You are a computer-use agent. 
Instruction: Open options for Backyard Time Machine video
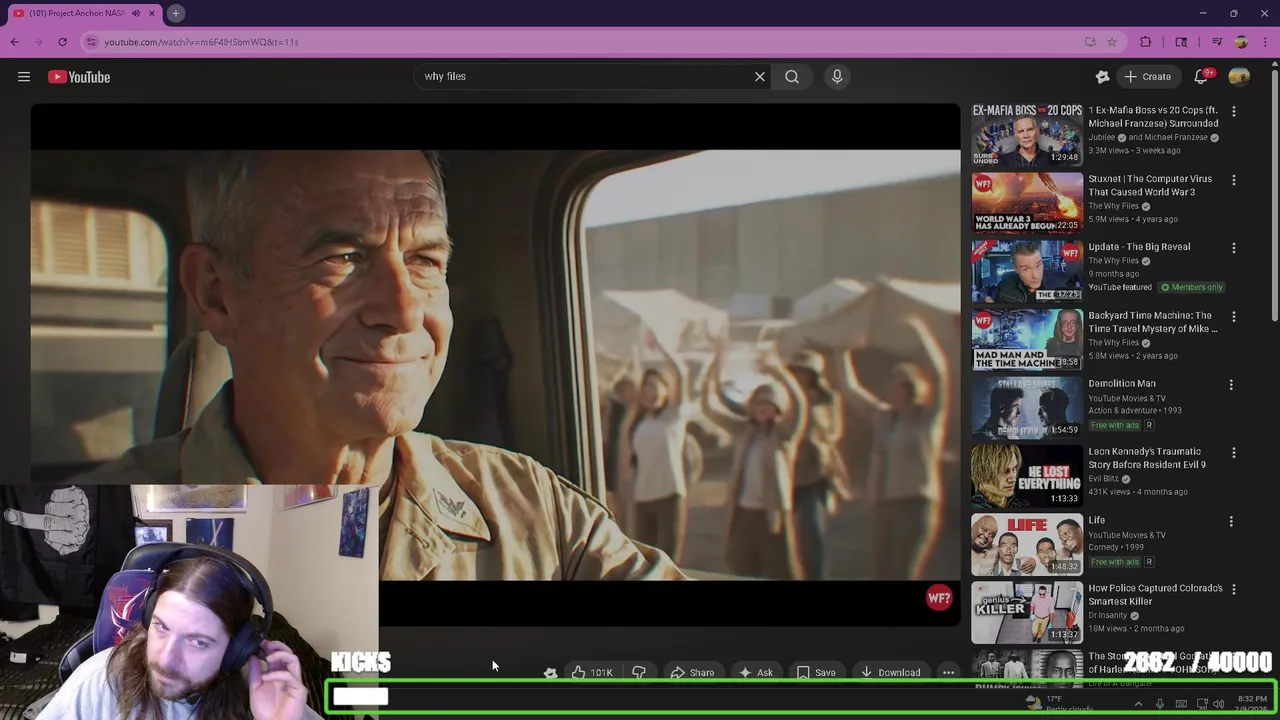(1233, 317)
